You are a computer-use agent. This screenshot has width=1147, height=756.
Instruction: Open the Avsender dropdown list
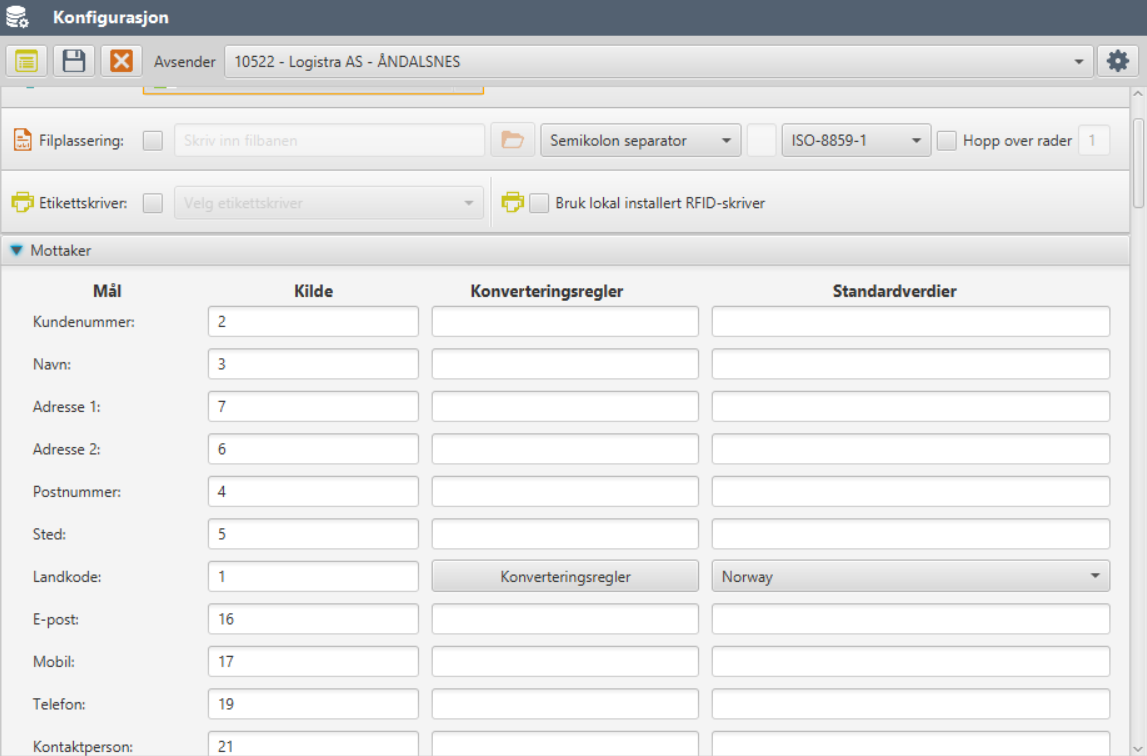click(x=1079, y=61)
